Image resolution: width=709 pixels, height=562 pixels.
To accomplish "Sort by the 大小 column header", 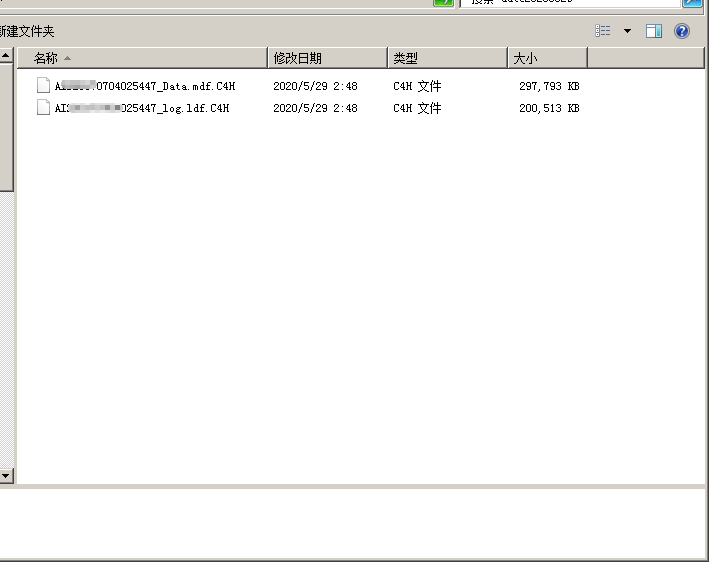I will pos(548,58).
